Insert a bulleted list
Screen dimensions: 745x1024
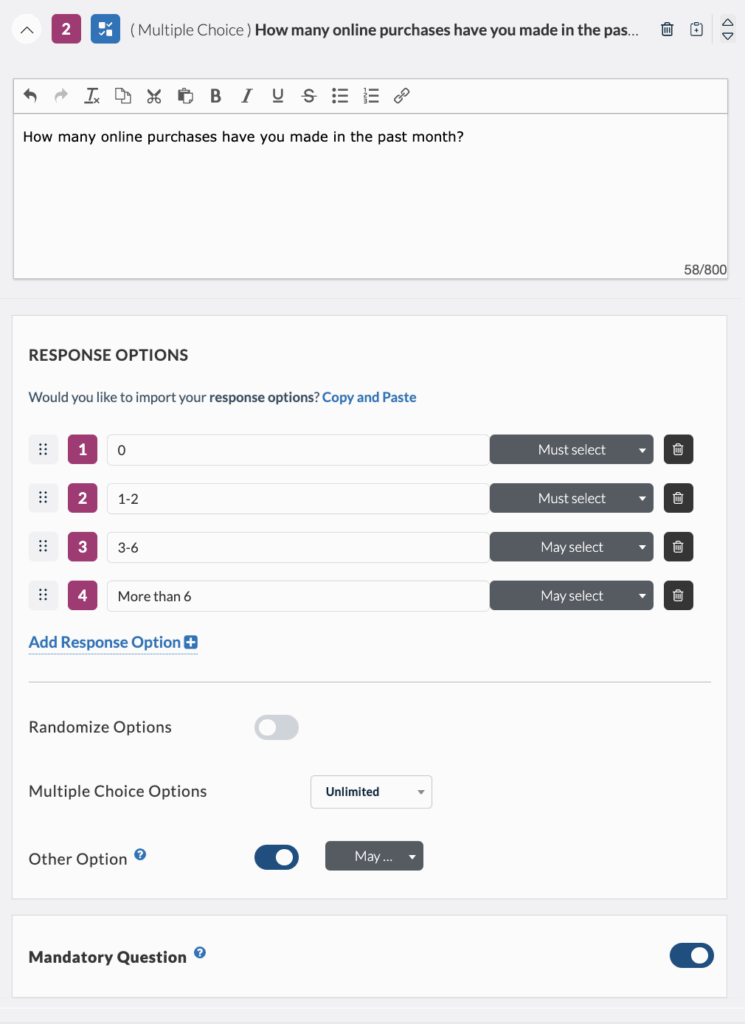click(340, 96)
